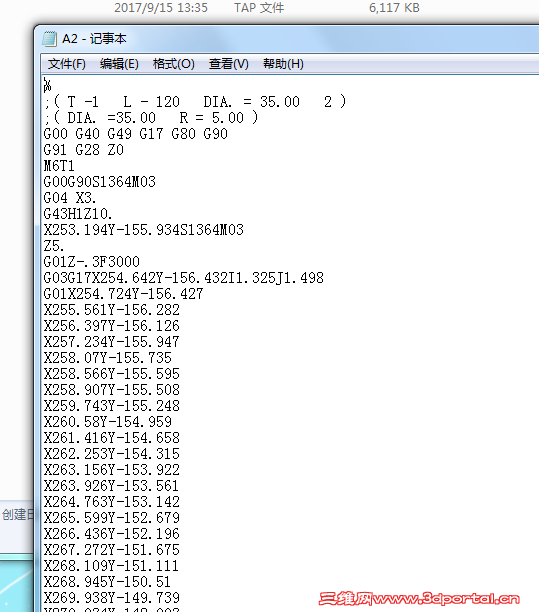Click the G01X254.724Y-156.427 line
The image size is (539, 612).
pyautogui.click(x=123, y=294)
